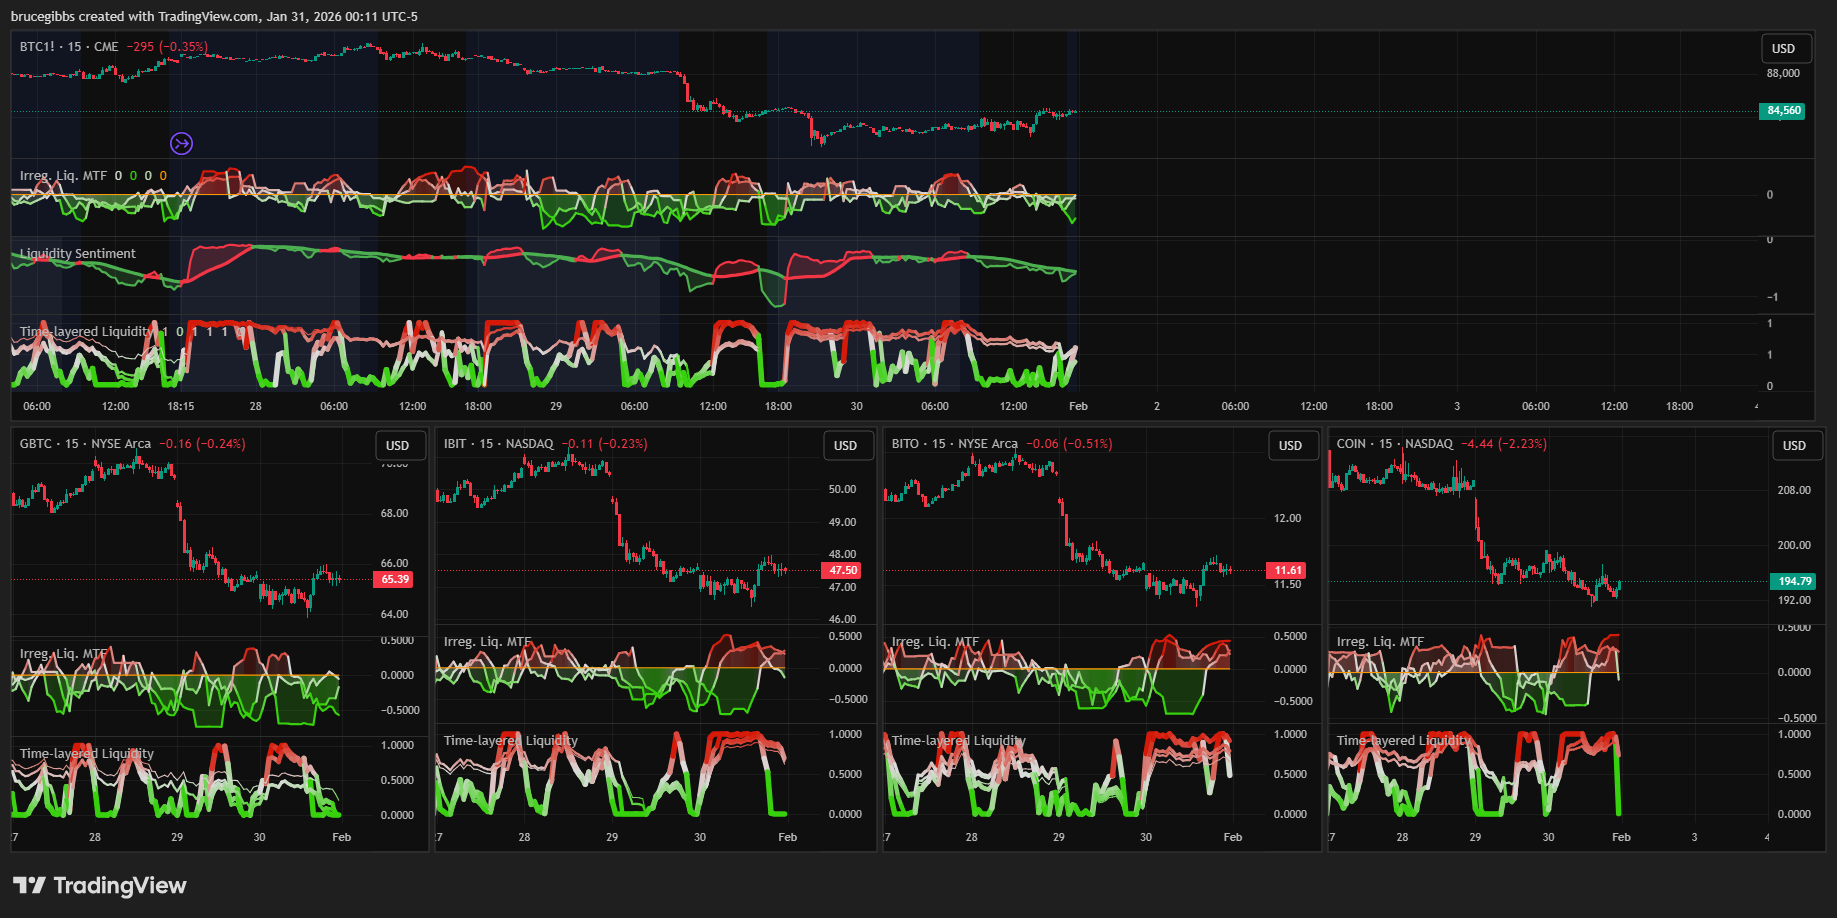Click the red 65.39 price label on GBTC

tap(395, 579)
